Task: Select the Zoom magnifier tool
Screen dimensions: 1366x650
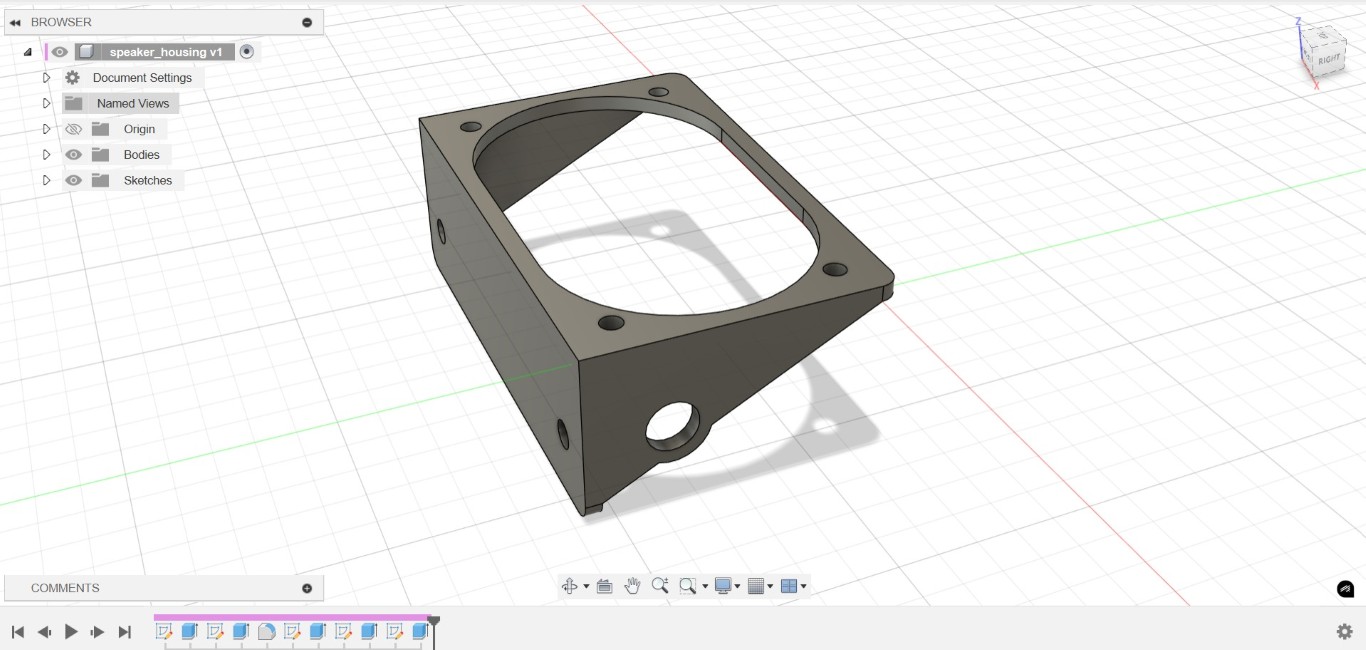Action: click(x=660, y=586)
